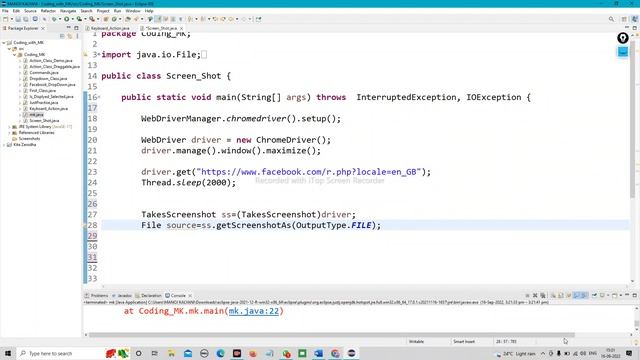Click Remove All Terminated Launches in Console
The width and height of the screenshot is (640, 360).
[542, 295]
